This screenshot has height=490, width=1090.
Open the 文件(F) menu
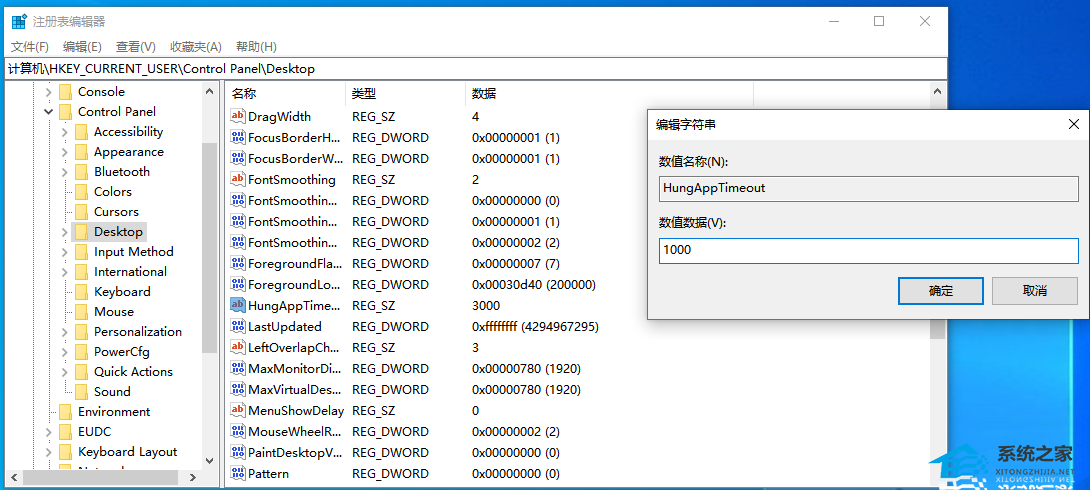click(x=30, y=47)
